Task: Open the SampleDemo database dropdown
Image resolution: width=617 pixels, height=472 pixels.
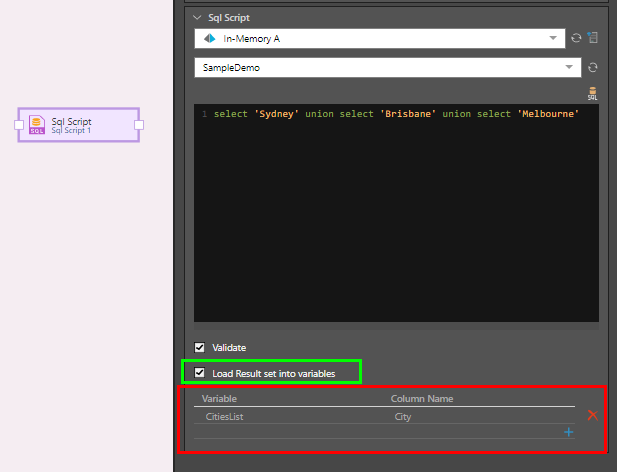Action: 569,67
